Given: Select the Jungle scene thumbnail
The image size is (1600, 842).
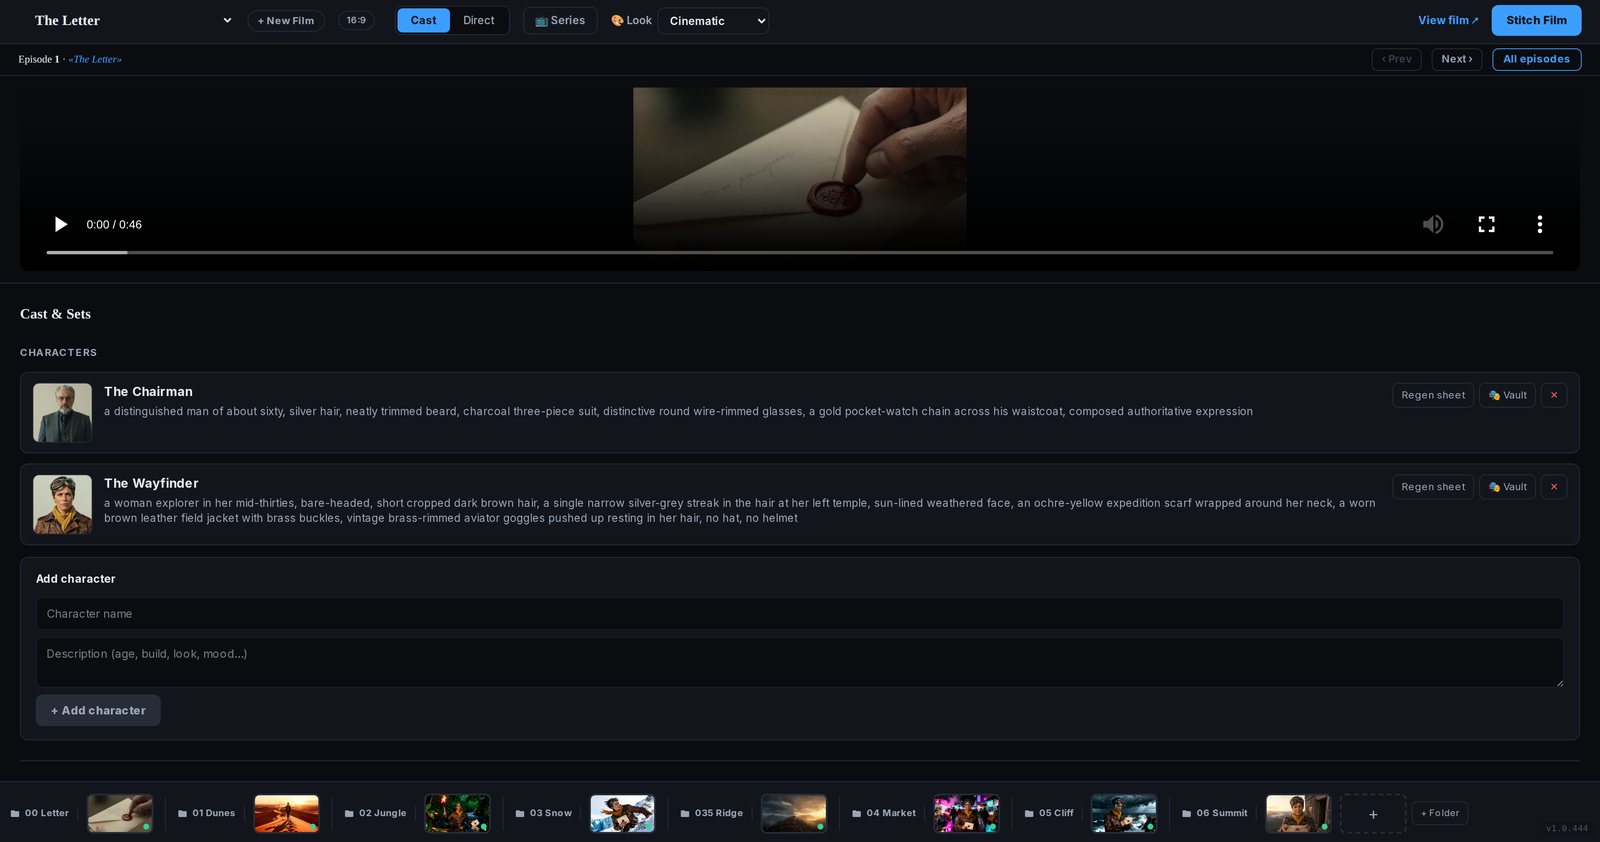Looking at the screenshot, I should click(x=457, y=813).
